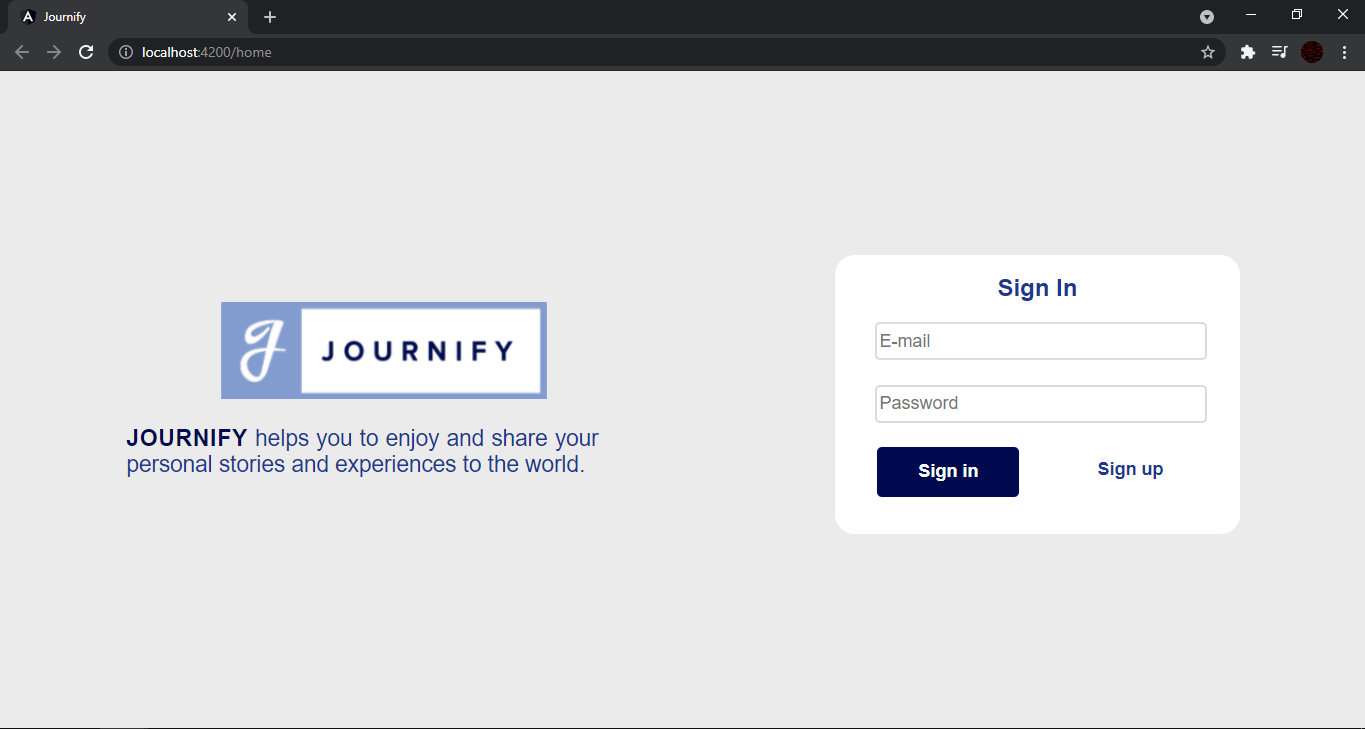Screen dimensions: 1365x729
Task: Click the browser back arrow
Action: tap(22, 52)
